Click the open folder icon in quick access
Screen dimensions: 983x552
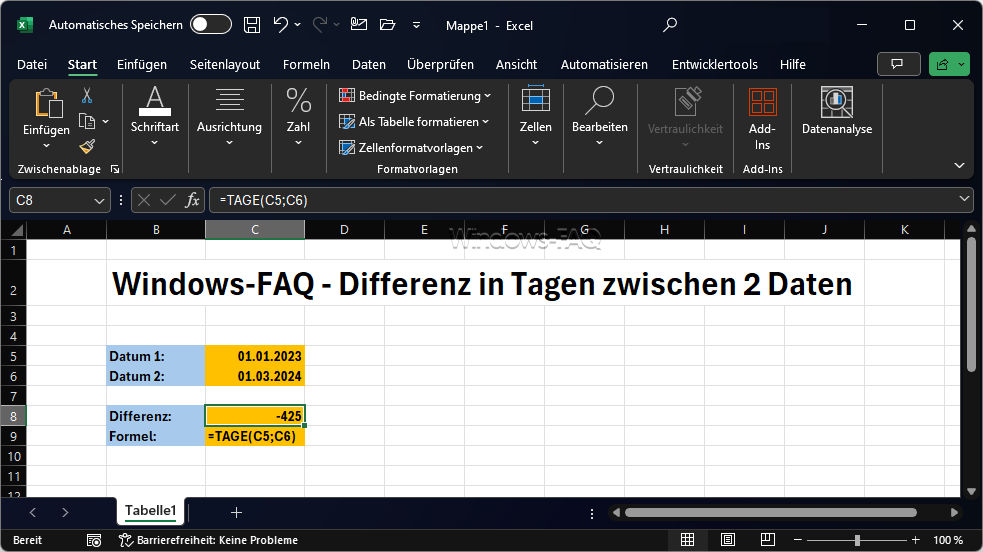pyautogui.click(x=387, y=24)
